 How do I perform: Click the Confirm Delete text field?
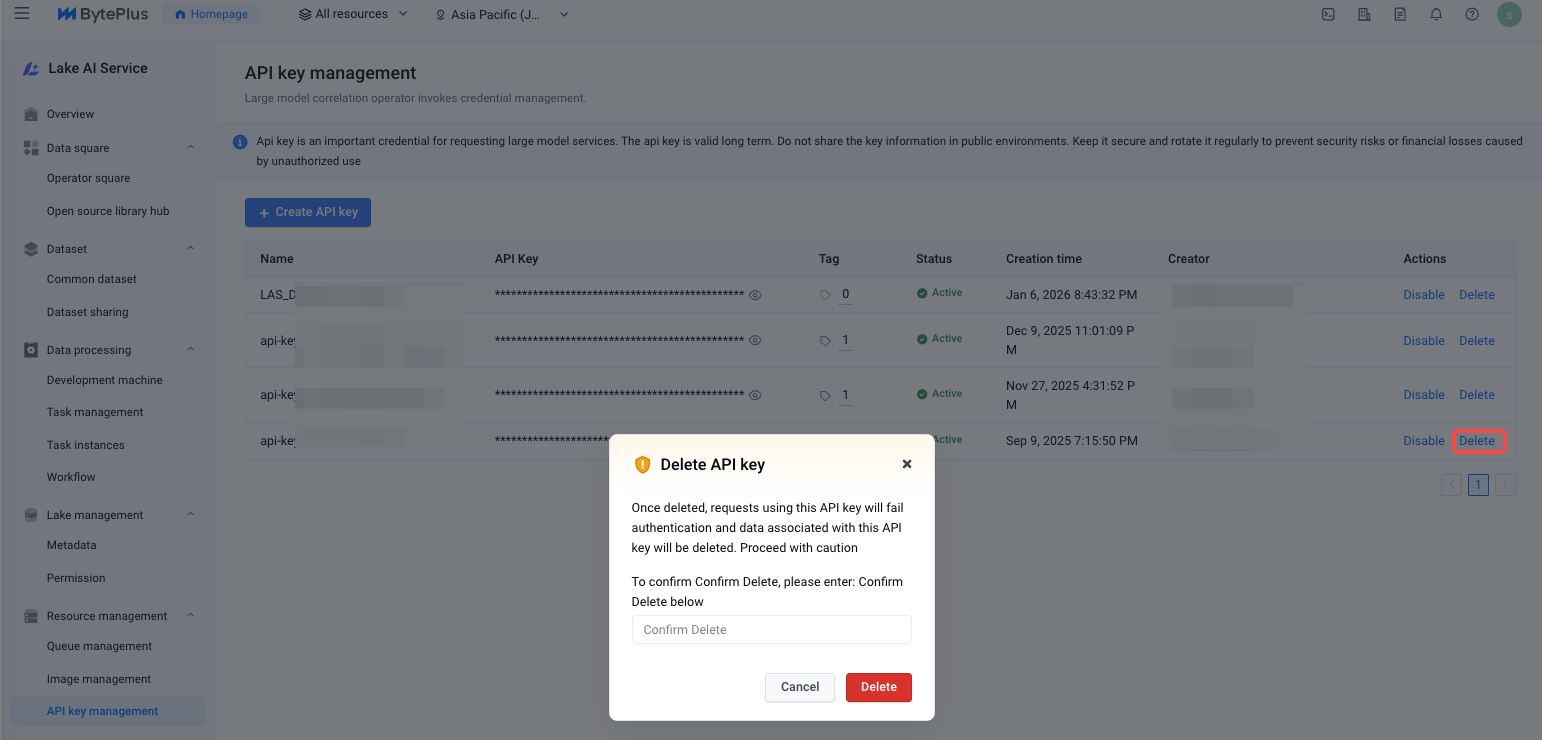pos(771,630)
